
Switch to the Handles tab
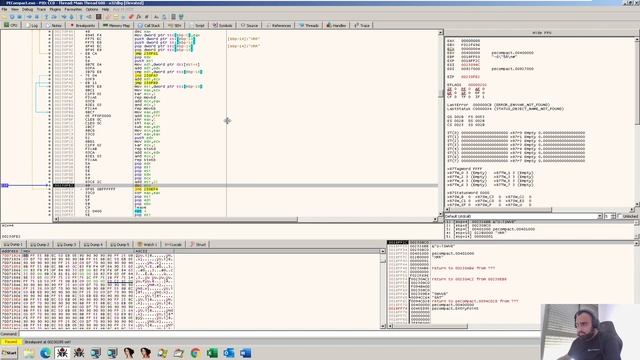tap(336, 25)
